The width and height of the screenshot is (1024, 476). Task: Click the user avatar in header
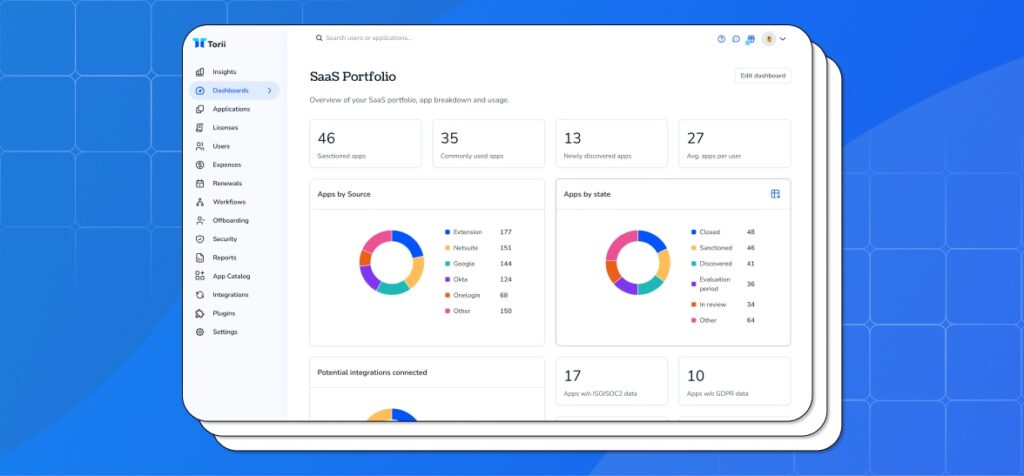pyautogui.click(x=768, y=39)
